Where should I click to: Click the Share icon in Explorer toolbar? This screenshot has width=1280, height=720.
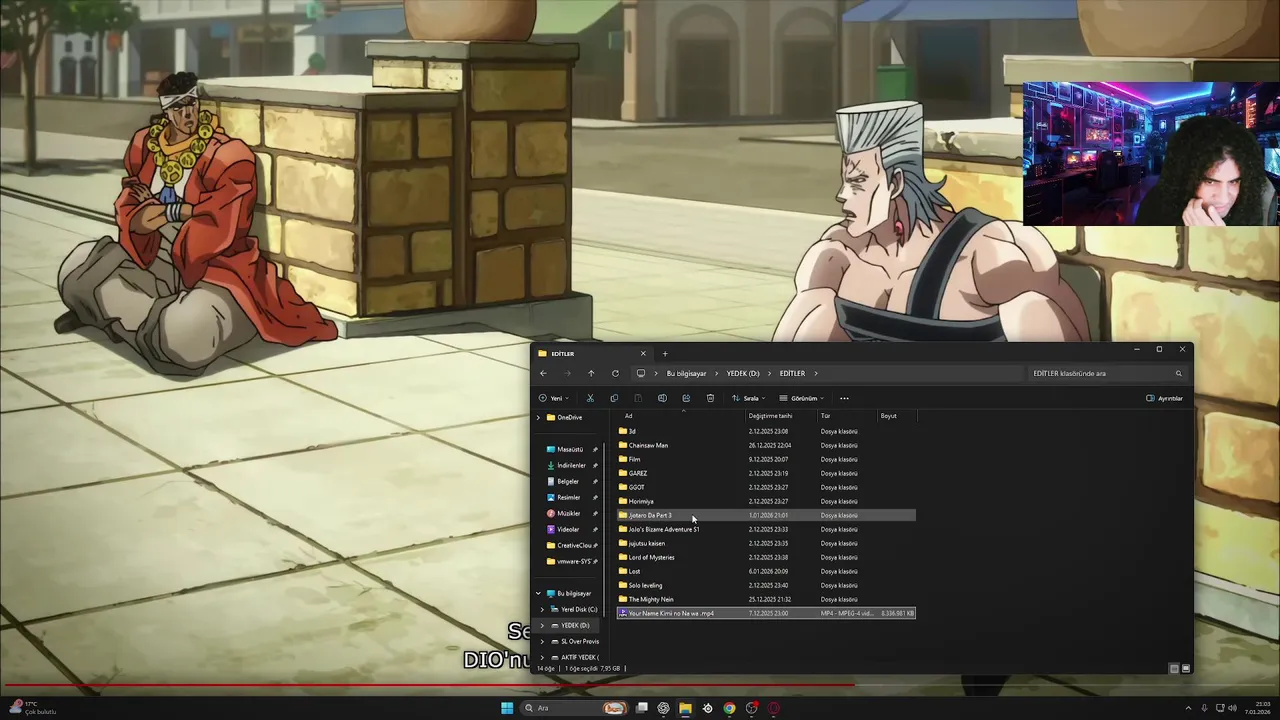tap(686, 398)
